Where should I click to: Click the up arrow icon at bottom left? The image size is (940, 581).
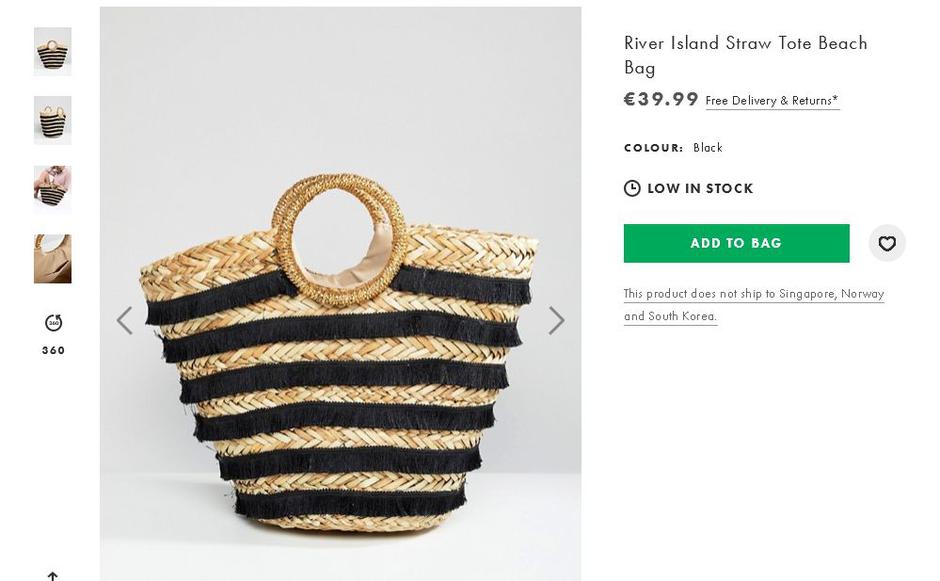(53, 575)
